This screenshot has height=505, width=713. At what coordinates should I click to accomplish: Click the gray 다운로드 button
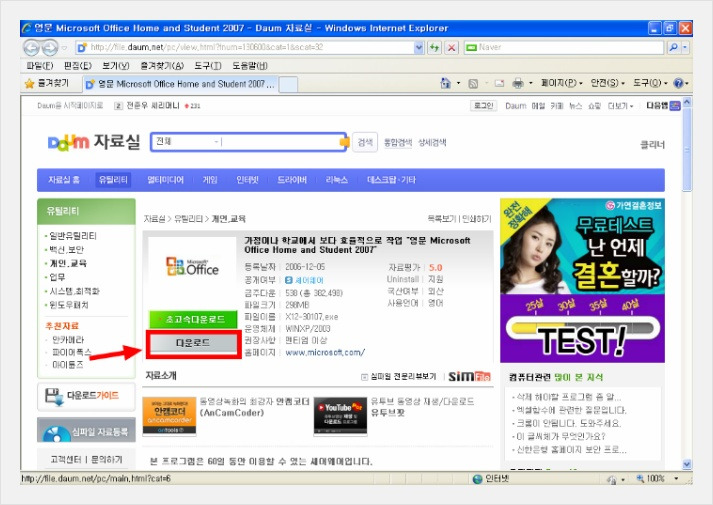point(193,343)
